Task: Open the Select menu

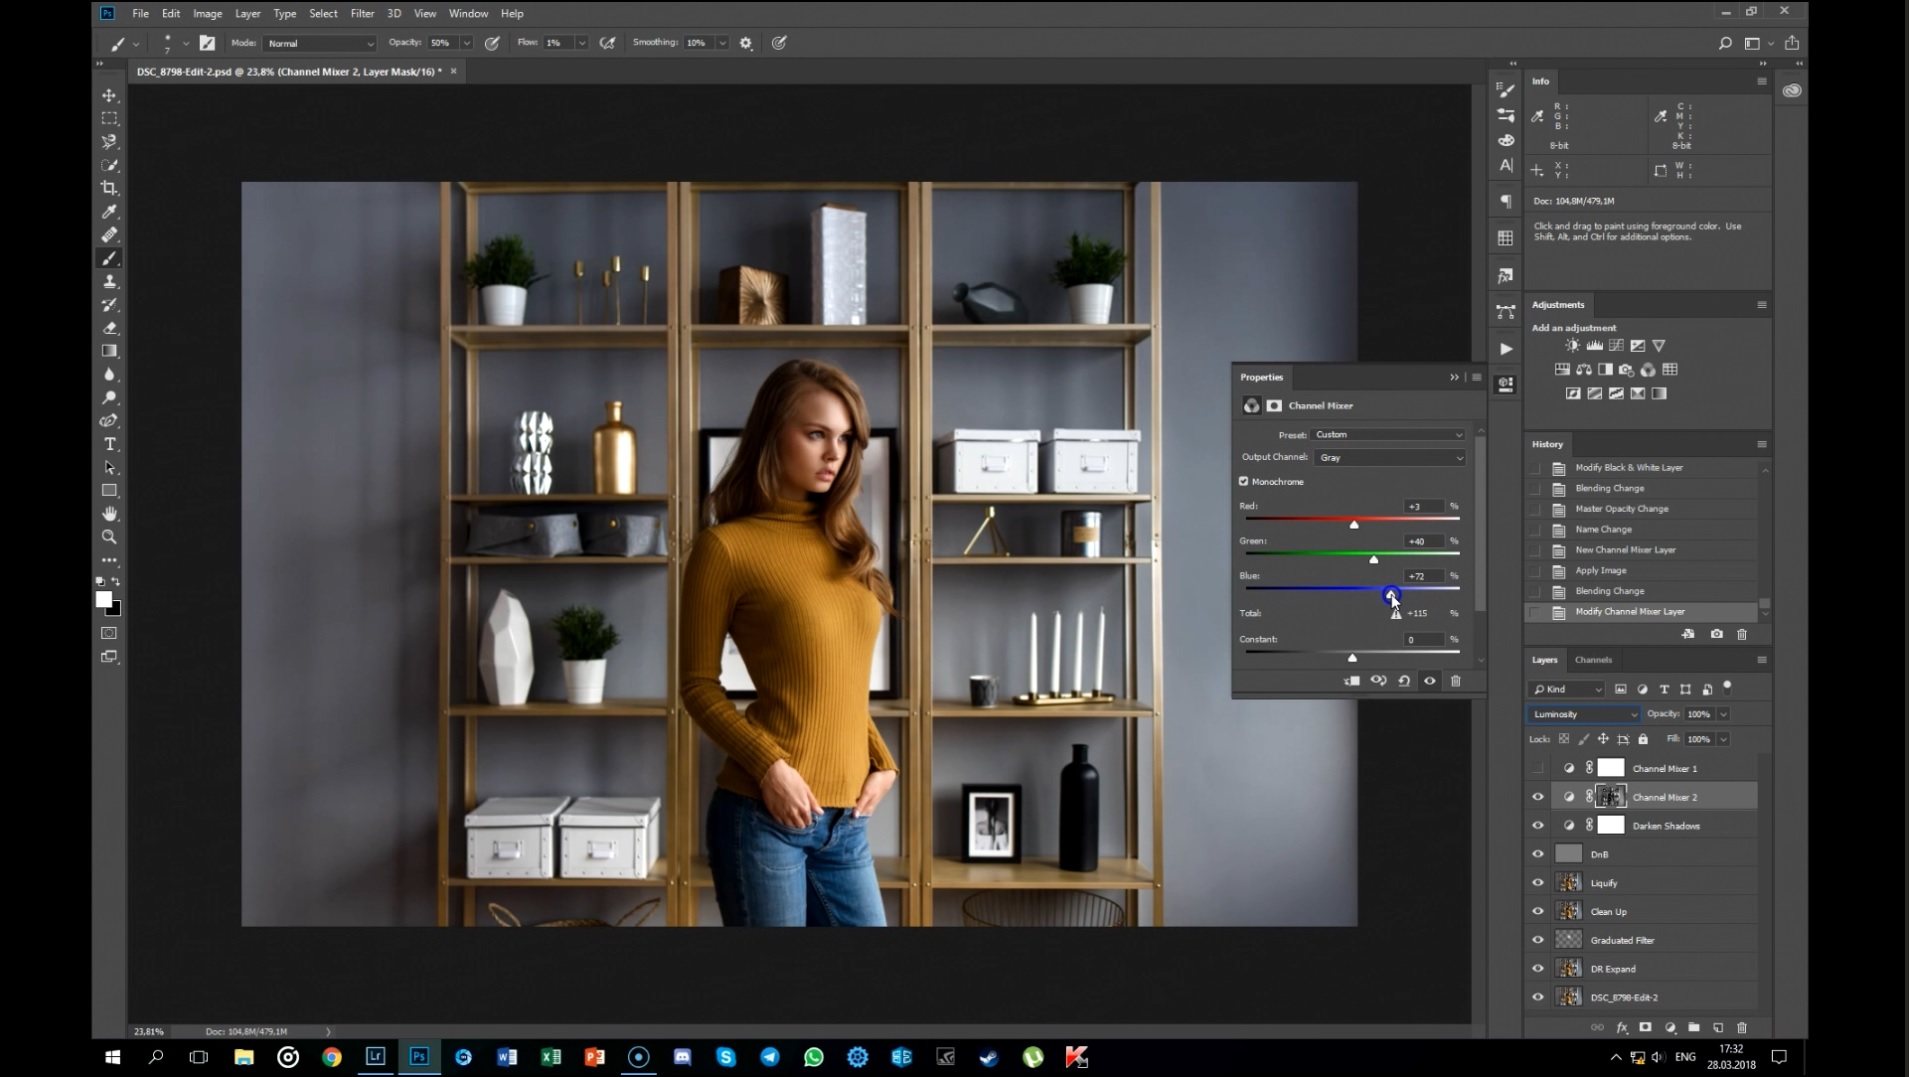Action: pos(323,13)
